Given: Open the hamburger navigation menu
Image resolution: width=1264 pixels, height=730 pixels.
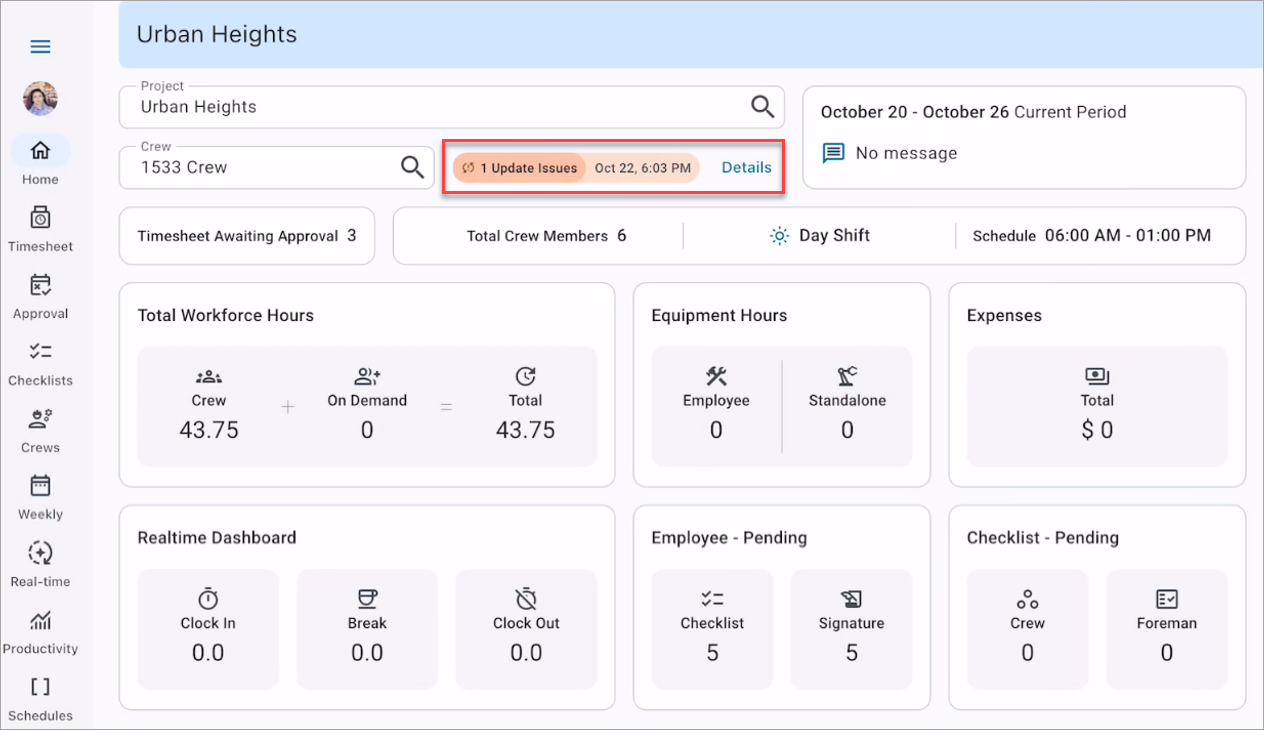Looking at the screenshot, I should [40, 47].
